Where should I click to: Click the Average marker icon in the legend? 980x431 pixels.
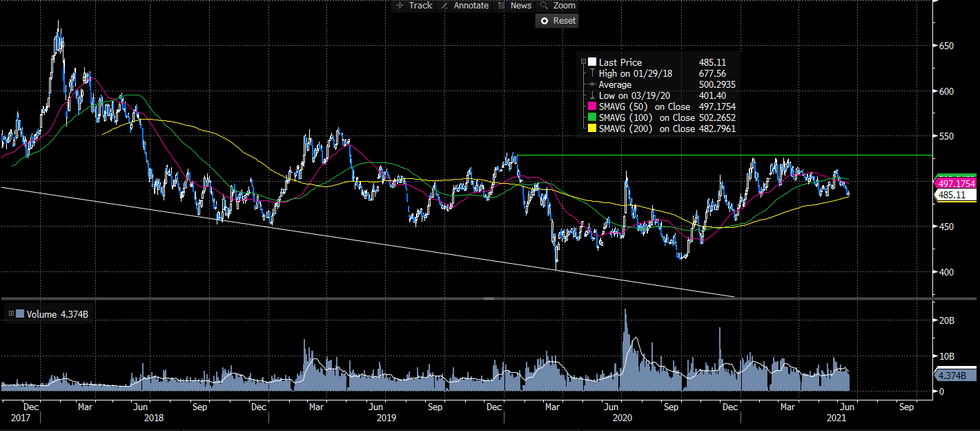coord(594,84)
